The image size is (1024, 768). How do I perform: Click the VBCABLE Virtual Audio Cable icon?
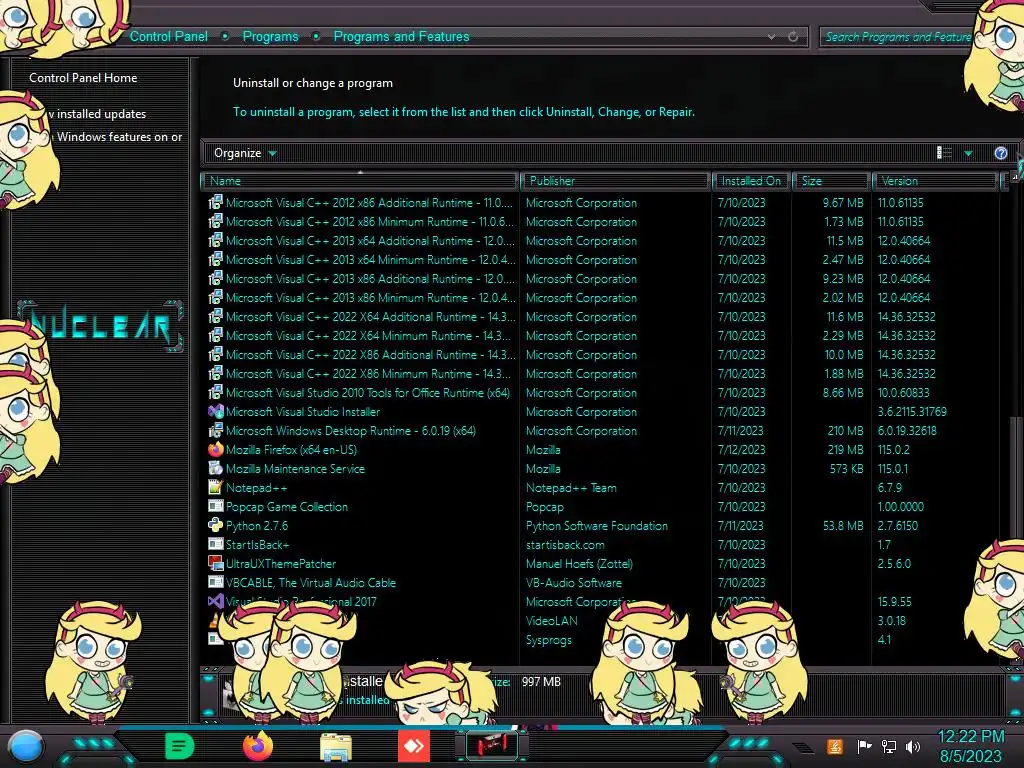click(216, 582)
